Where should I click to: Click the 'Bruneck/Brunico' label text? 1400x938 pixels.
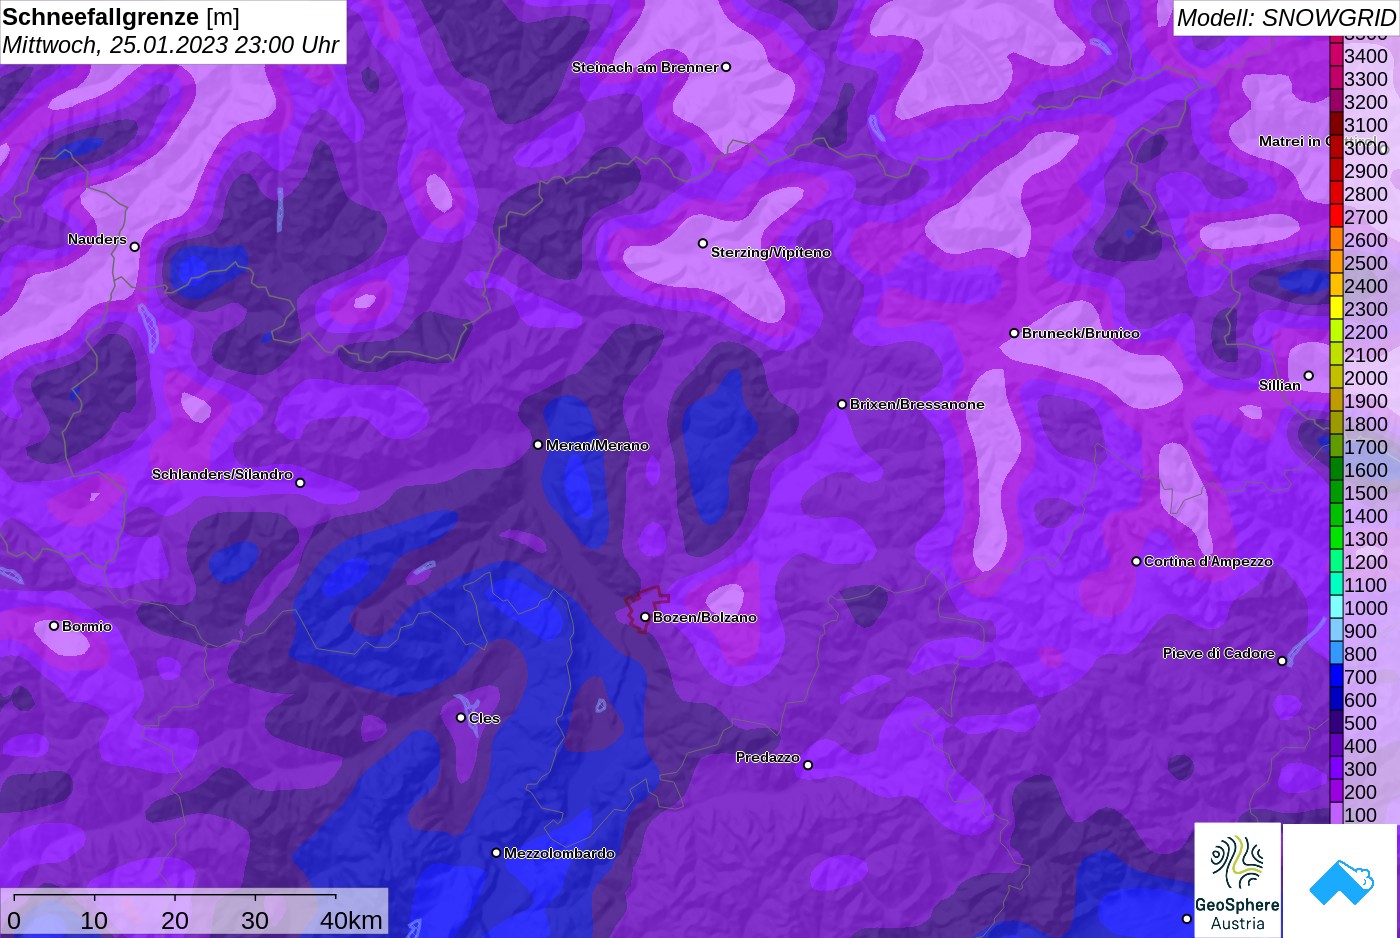coord(1081,333)
